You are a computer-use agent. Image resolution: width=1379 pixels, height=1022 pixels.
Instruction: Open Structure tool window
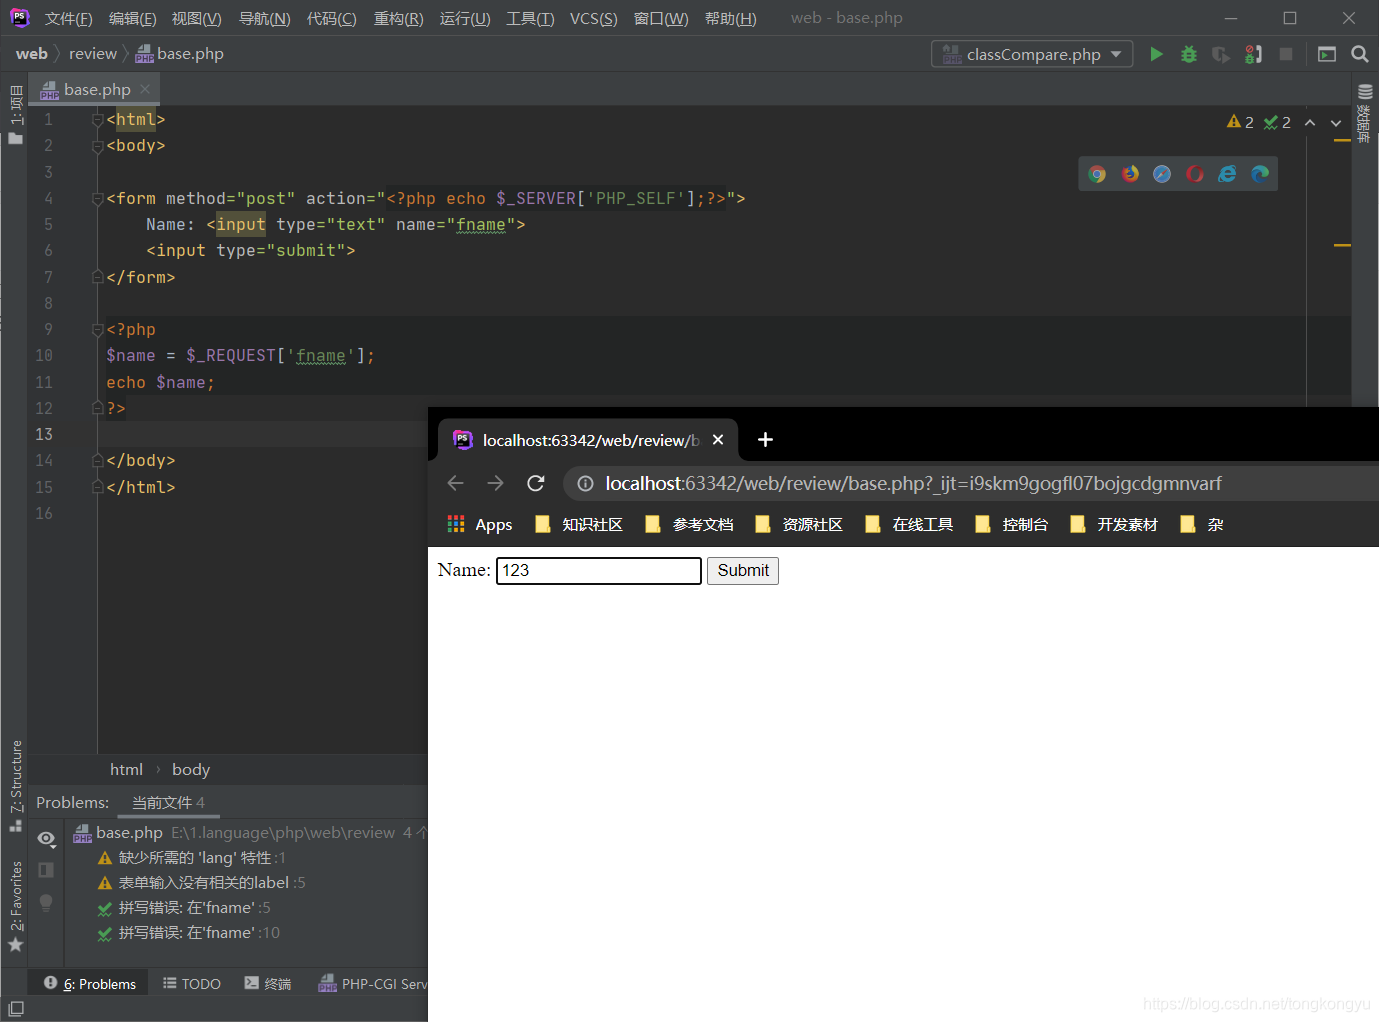(x=15, y=786)
